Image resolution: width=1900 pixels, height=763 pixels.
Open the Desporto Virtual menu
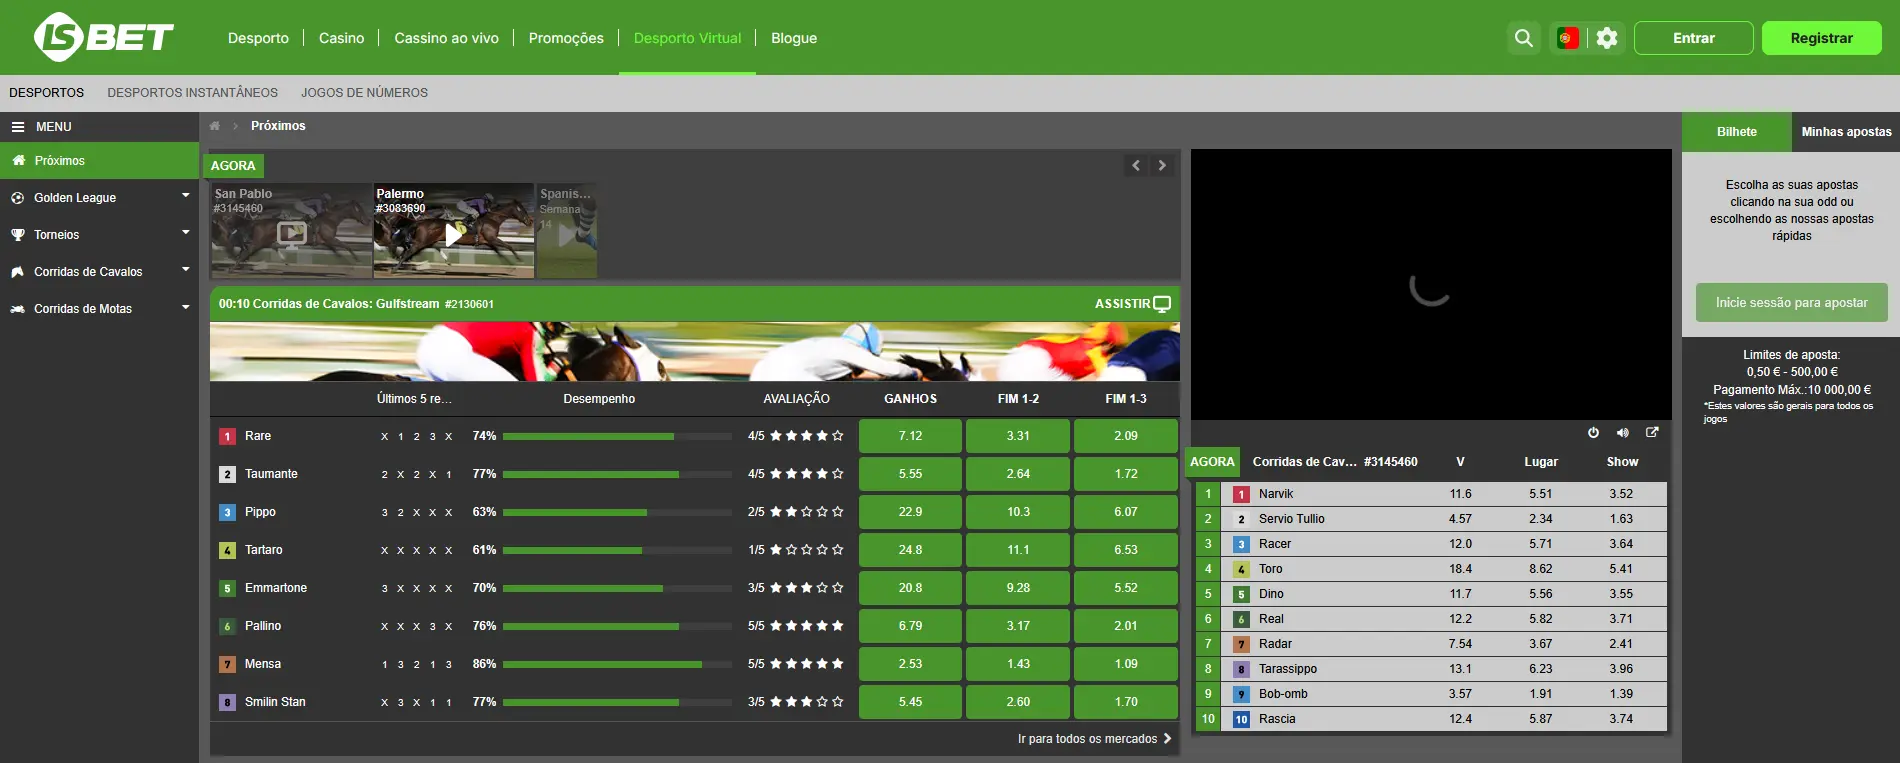pos(688,38)
